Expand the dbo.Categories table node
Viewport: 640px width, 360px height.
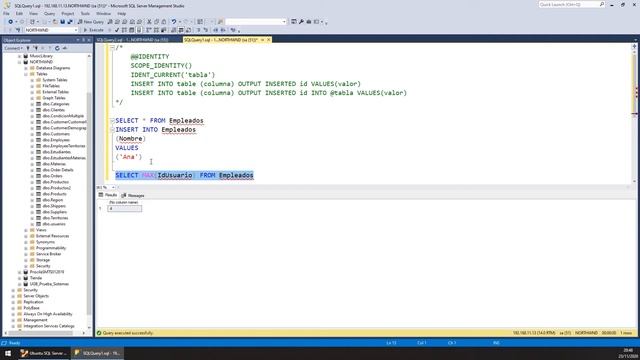[x=32, y=104]
